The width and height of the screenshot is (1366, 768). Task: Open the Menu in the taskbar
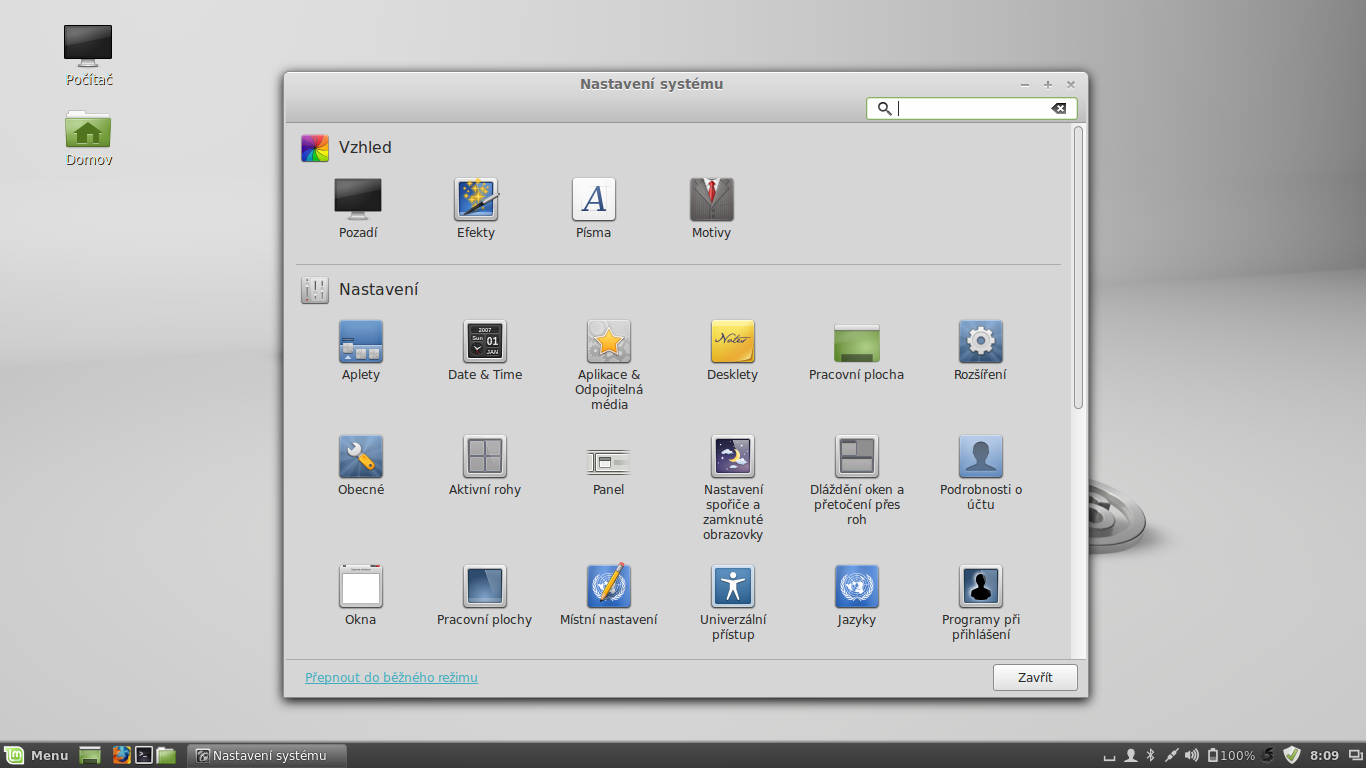click(37, 755)
